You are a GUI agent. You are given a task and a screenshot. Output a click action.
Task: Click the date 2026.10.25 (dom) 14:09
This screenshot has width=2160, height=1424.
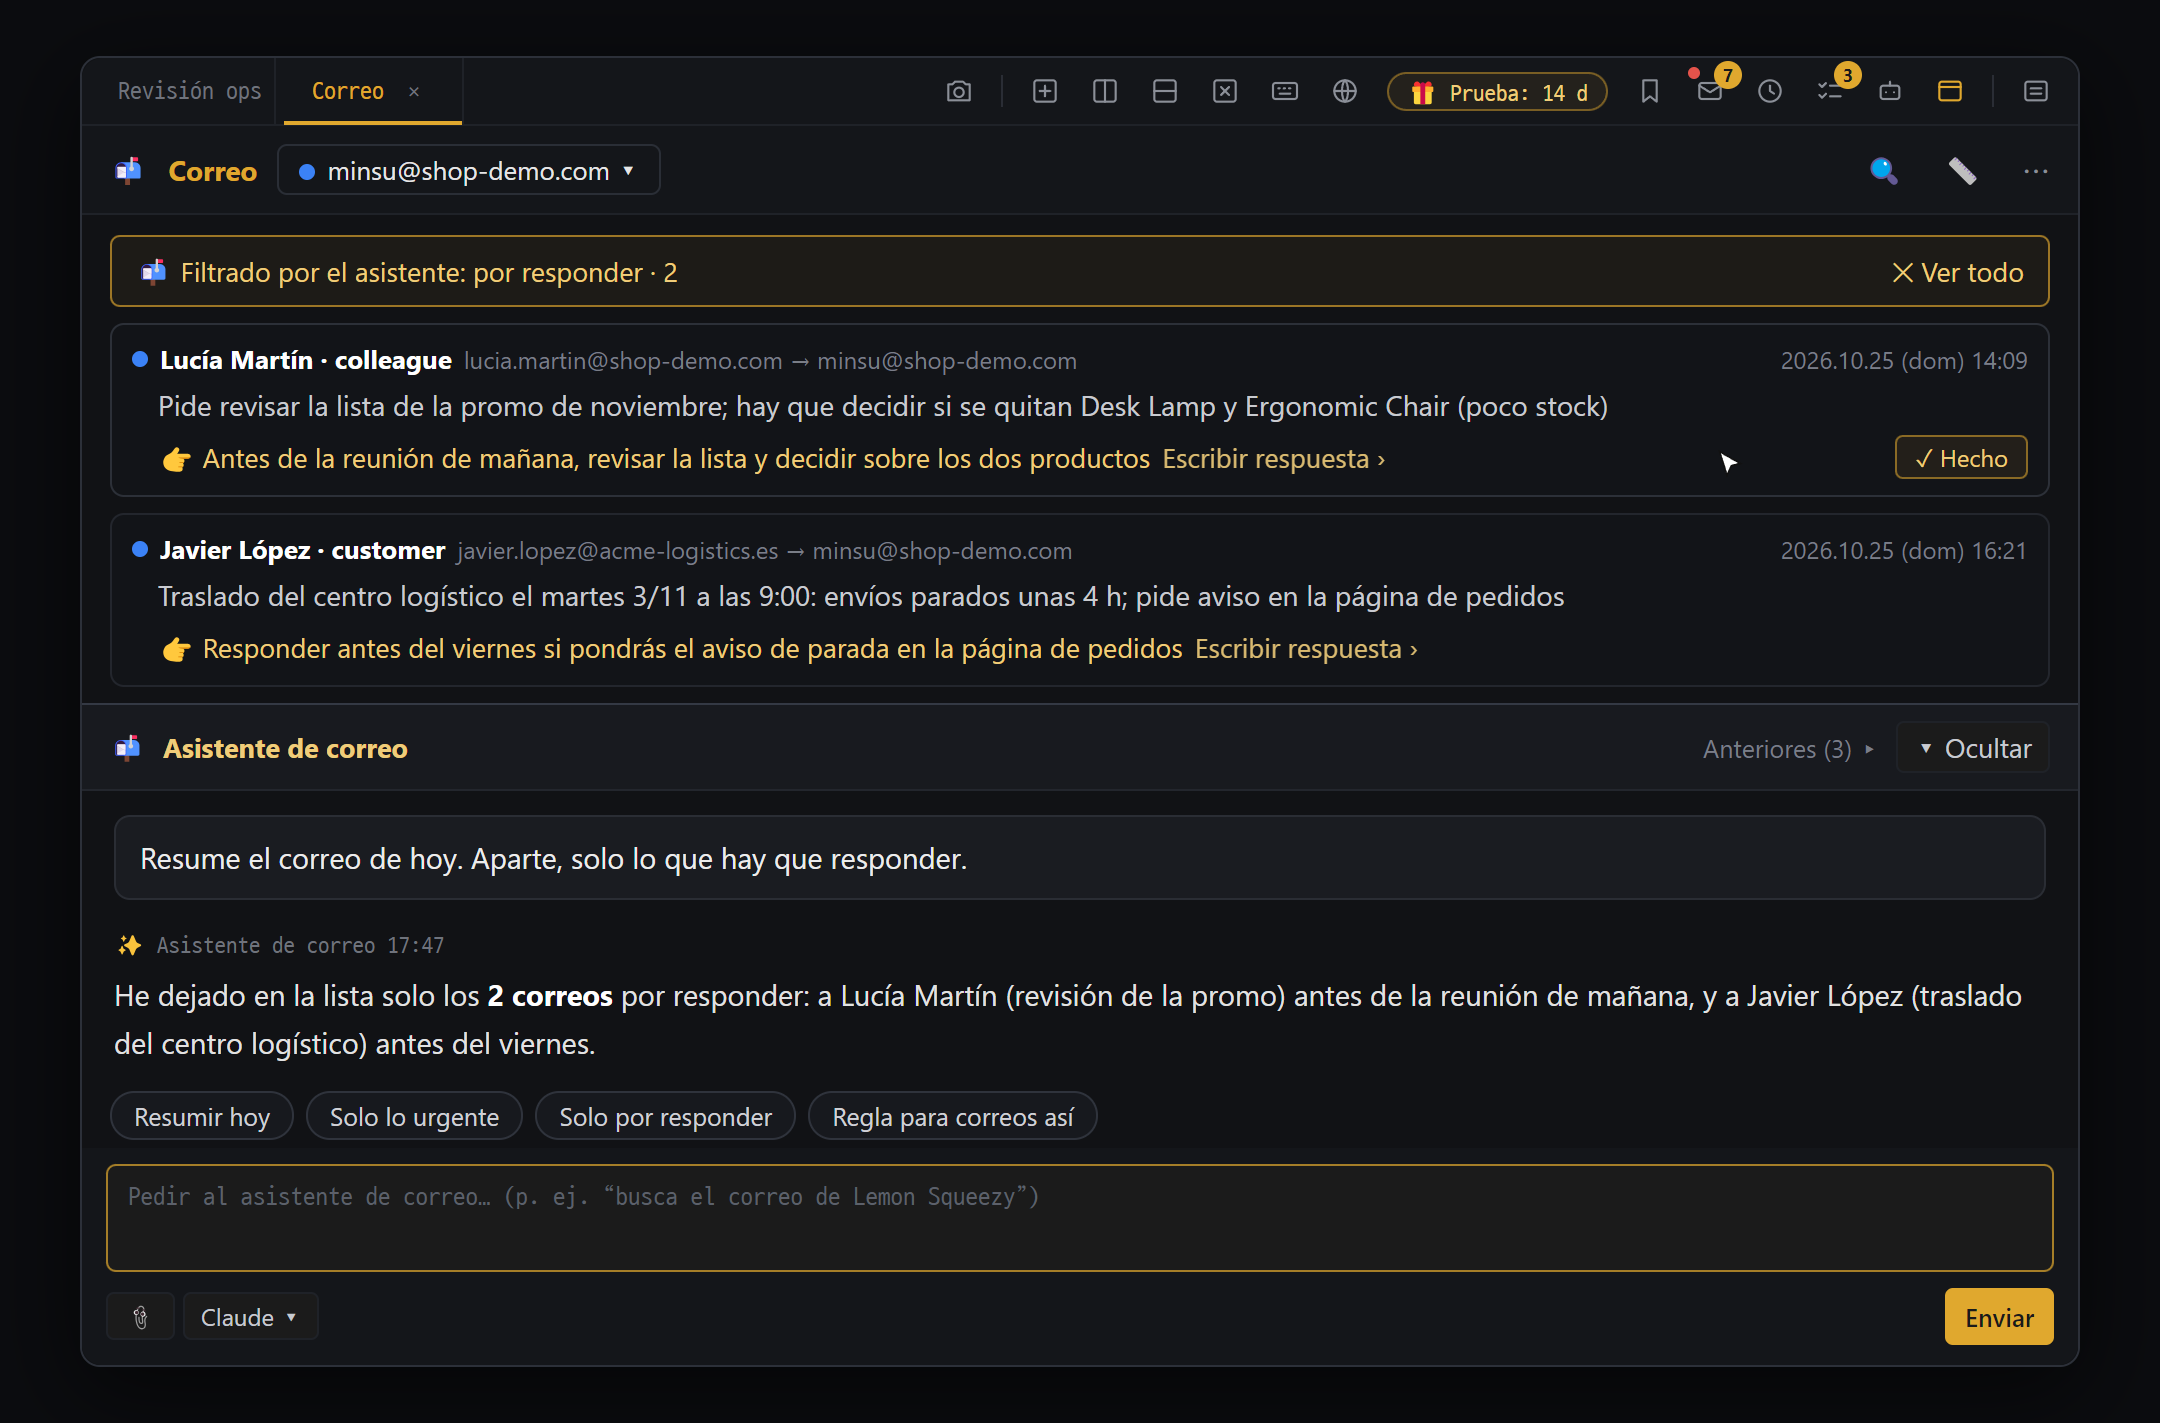[1903, 361]
